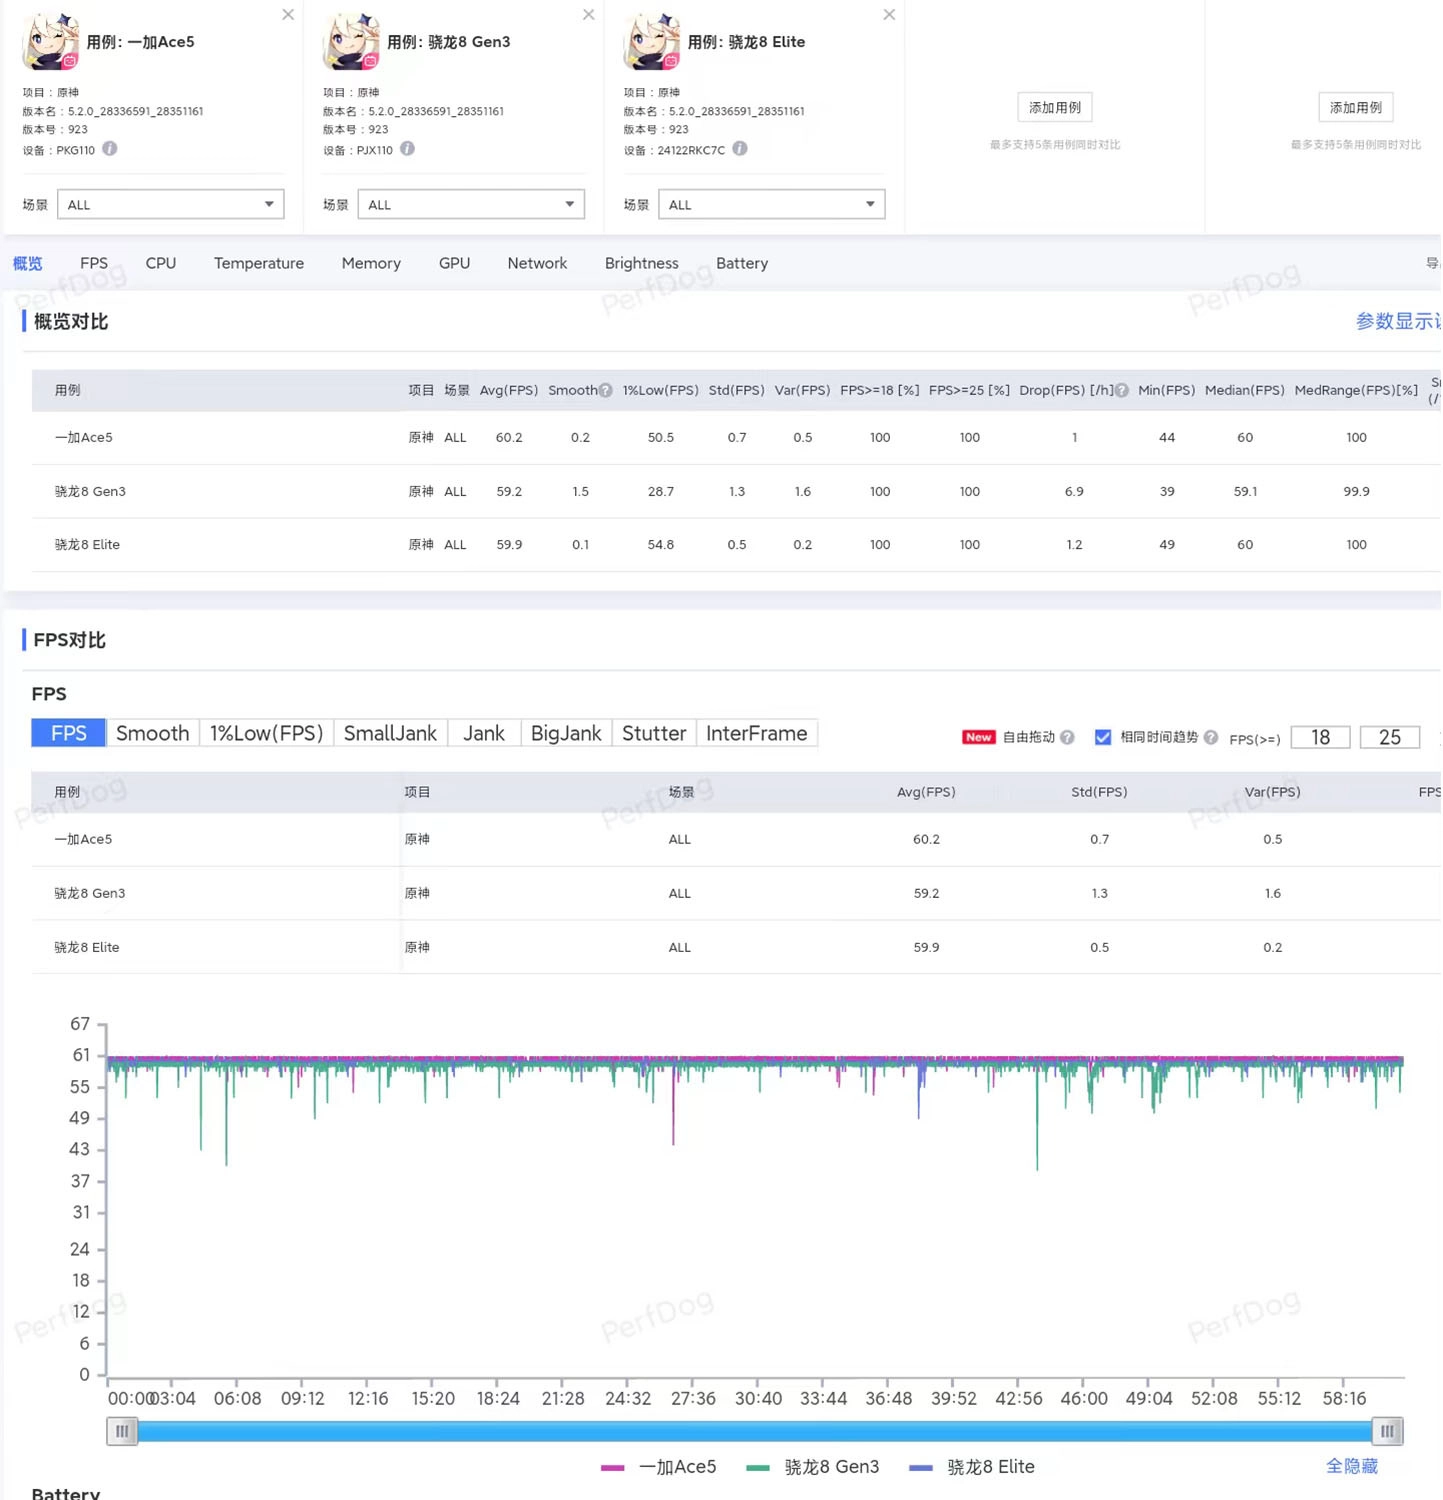This screenshot has width=1443, height=1500.
Task: Open the CPU tab
Action: [161, 264]
